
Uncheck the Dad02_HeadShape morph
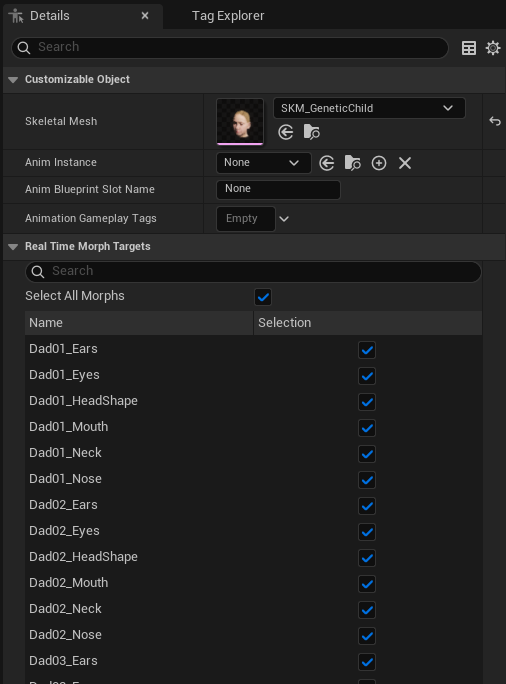(367, 558)
